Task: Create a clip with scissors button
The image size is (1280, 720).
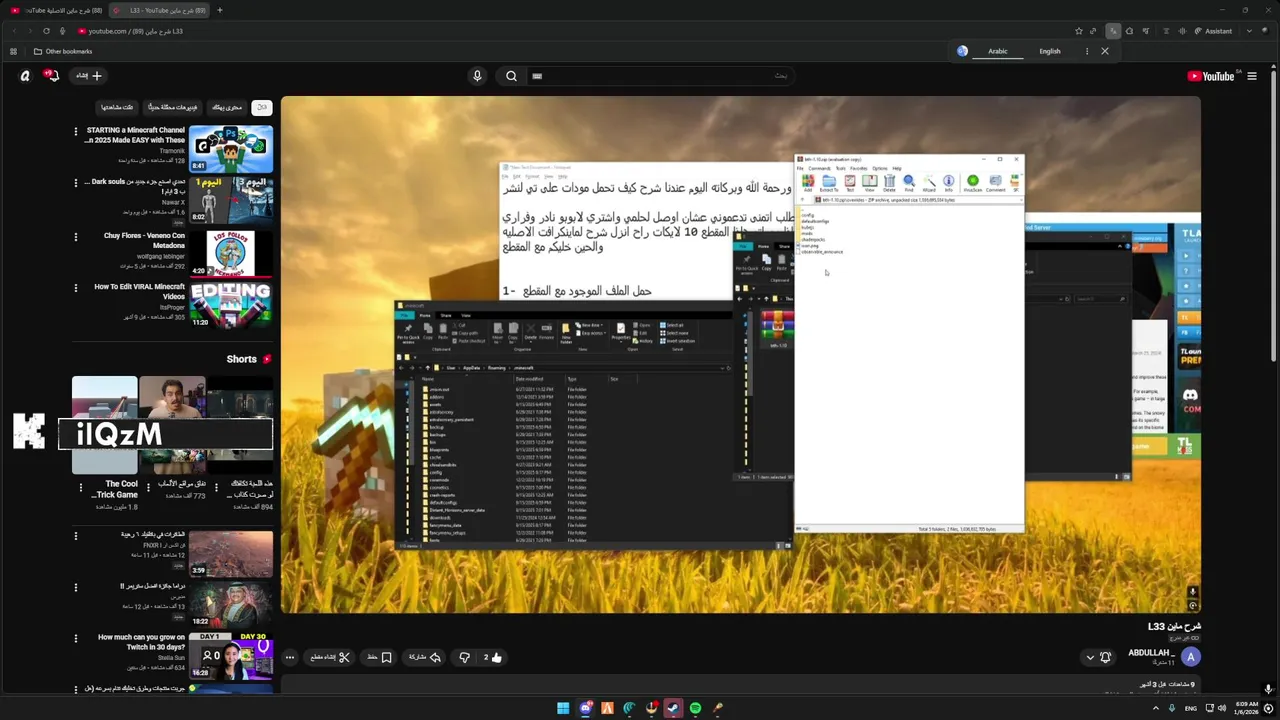Action: pos(330,657)
